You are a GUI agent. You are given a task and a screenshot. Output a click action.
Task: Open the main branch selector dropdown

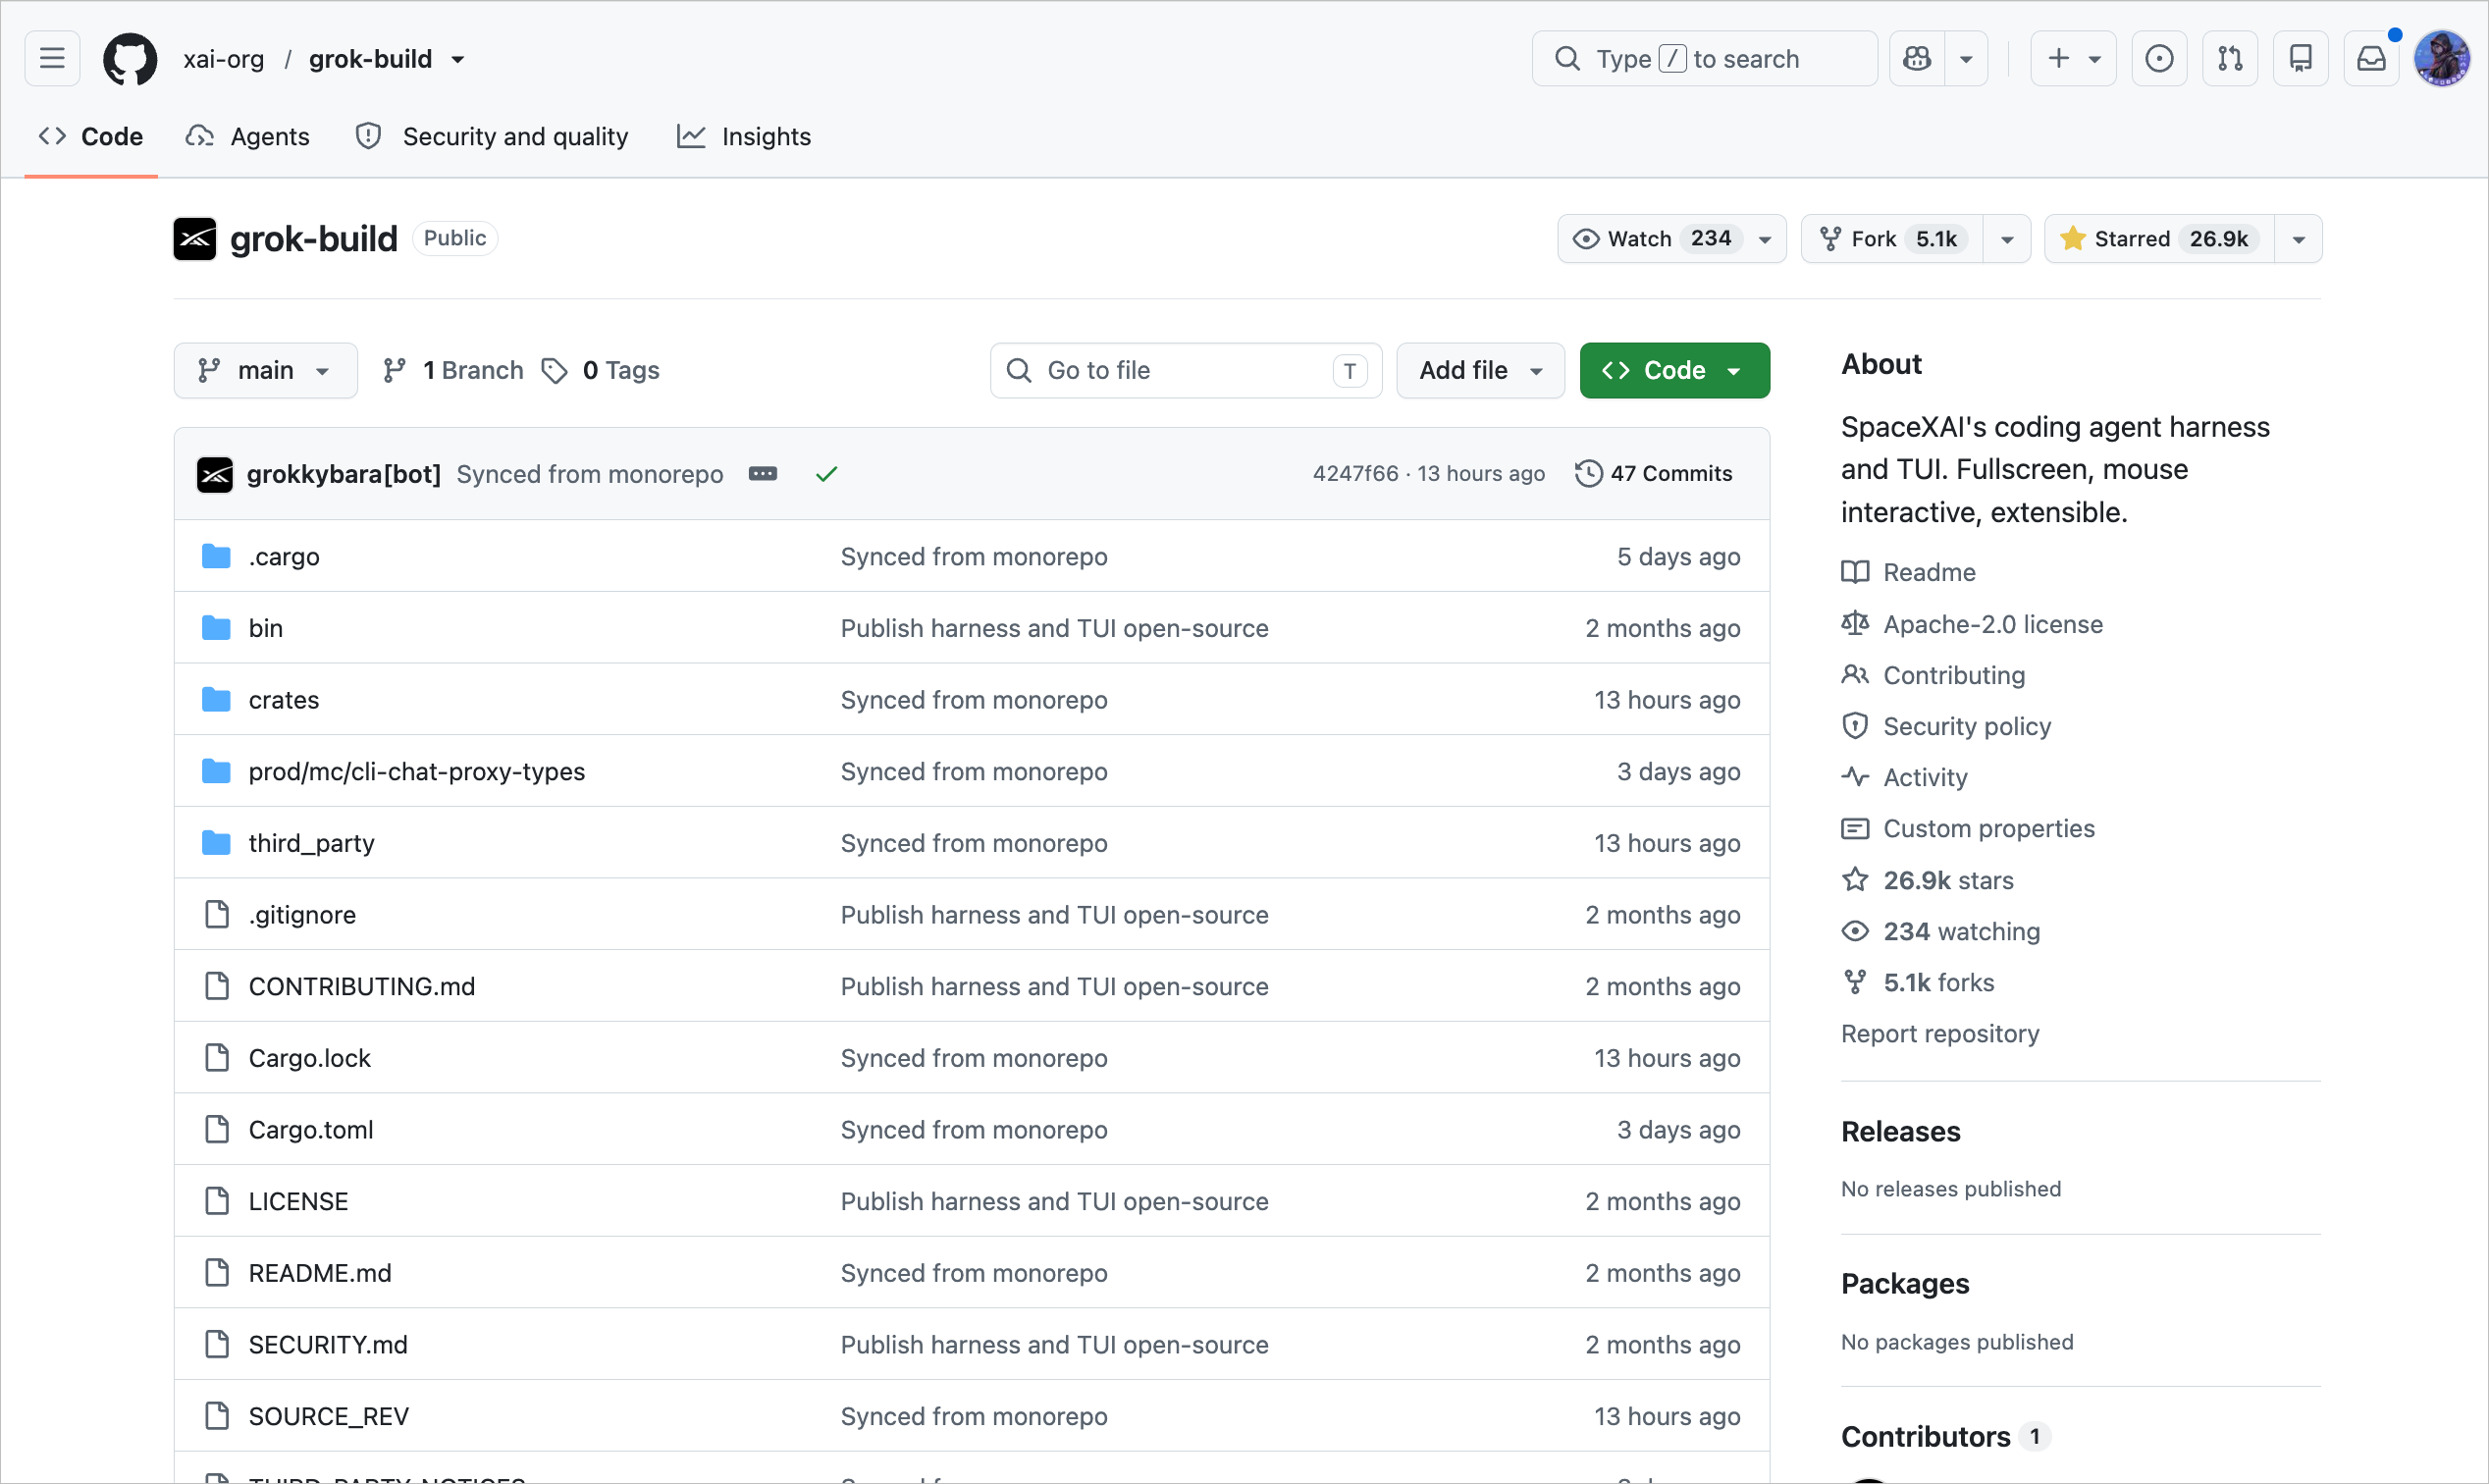pos(265,371)
